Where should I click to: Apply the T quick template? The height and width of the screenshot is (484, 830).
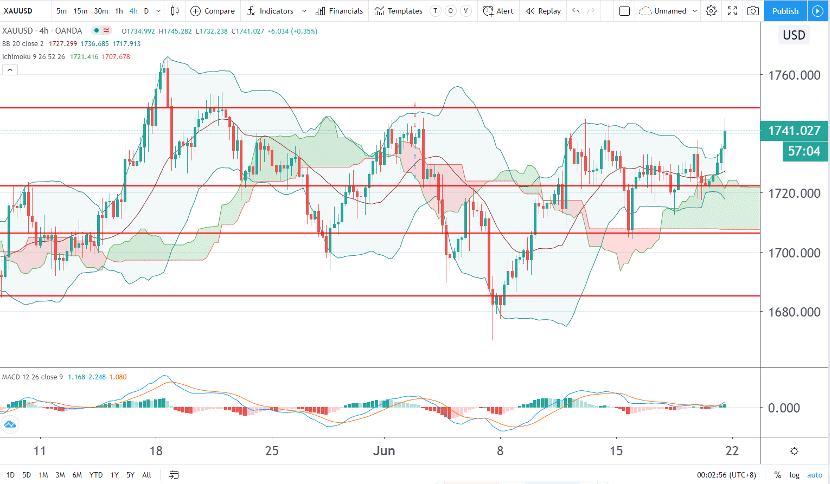pyautogui.click(x=435, y=11)
